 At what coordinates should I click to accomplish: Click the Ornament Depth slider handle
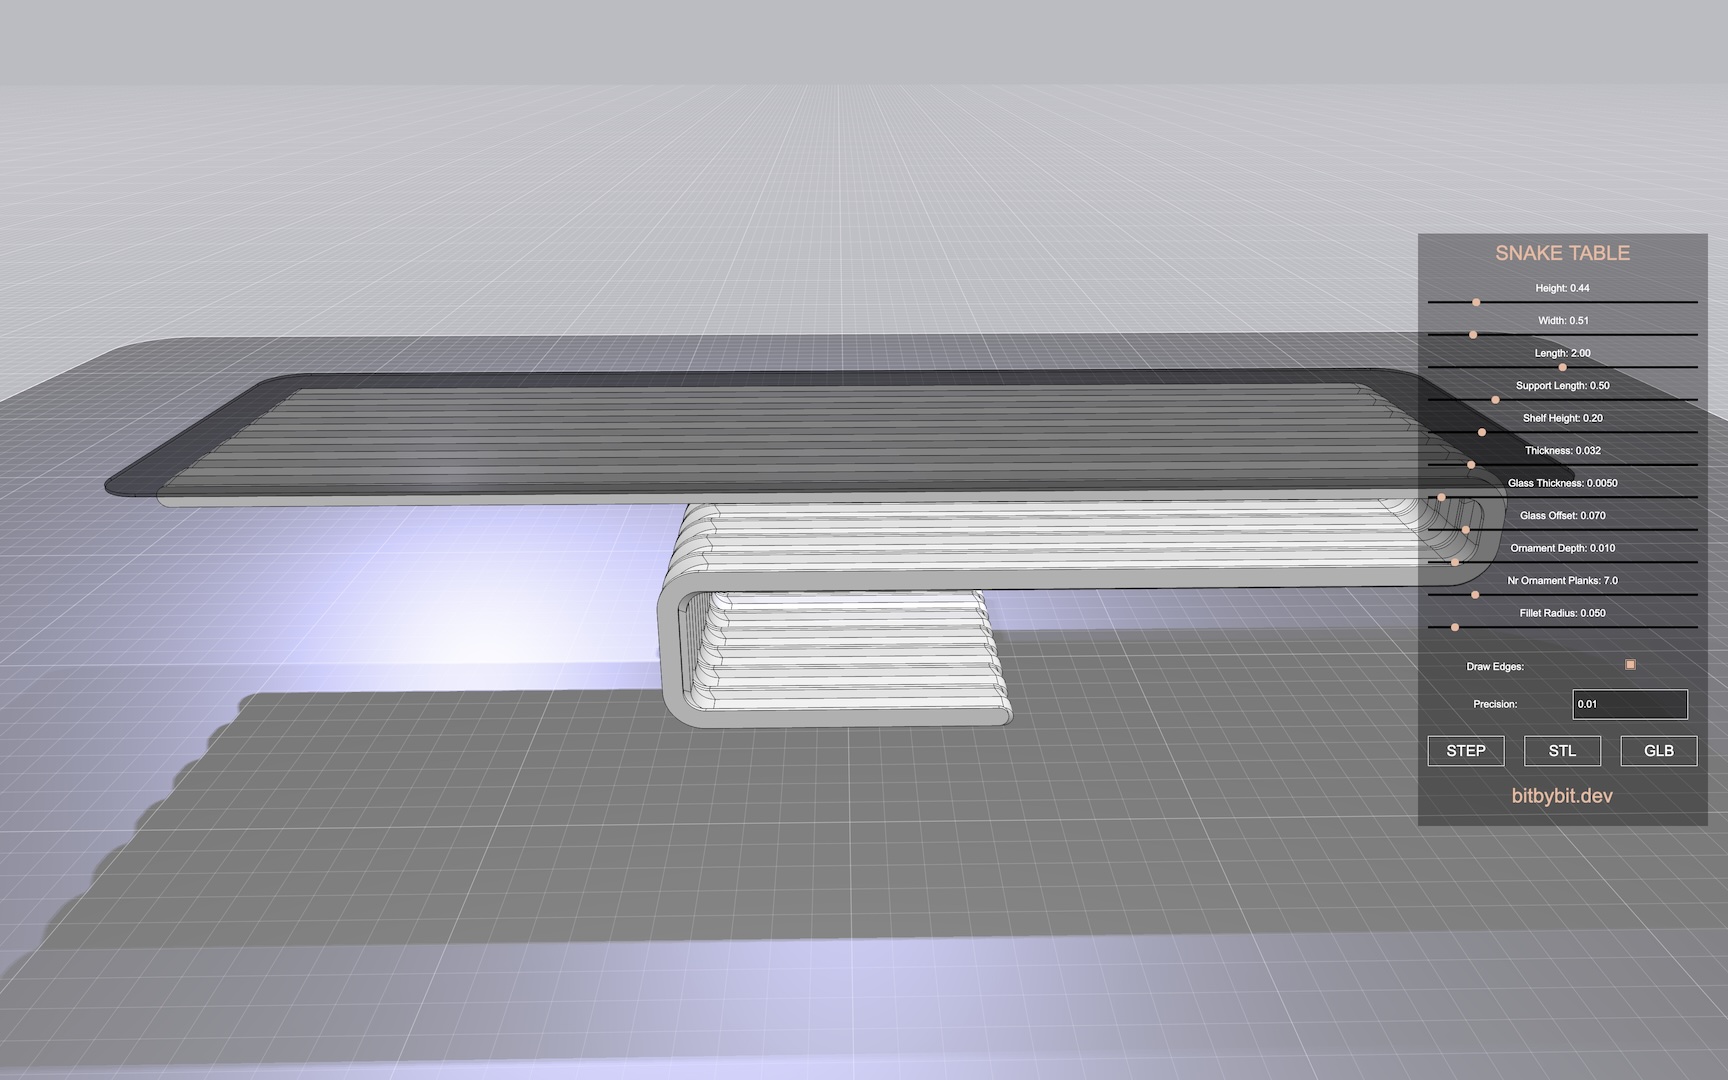coord(1455,562)
